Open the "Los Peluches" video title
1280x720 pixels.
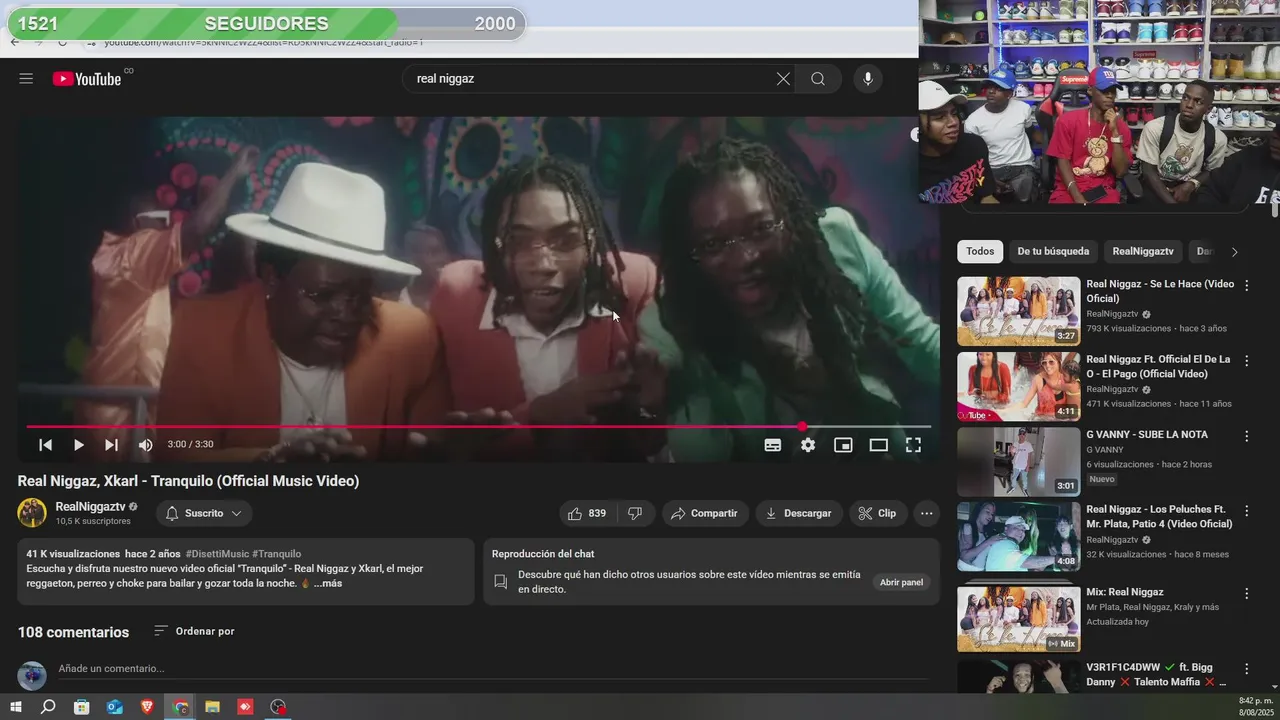(x=1159, y=516)
